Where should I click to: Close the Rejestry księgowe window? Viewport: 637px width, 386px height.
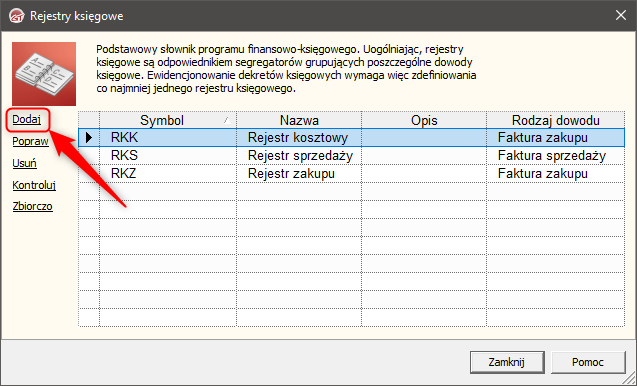pos(620,15)
